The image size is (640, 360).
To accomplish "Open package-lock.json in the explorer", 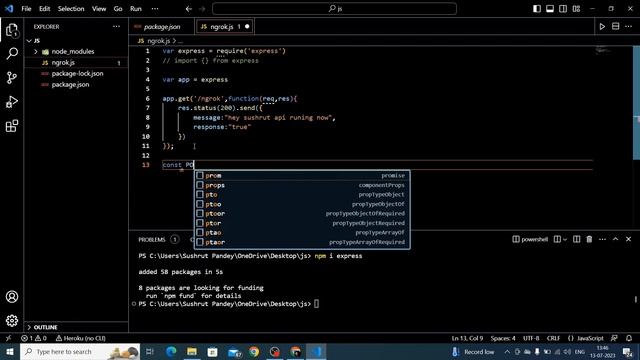I will (x=77, y=73).
